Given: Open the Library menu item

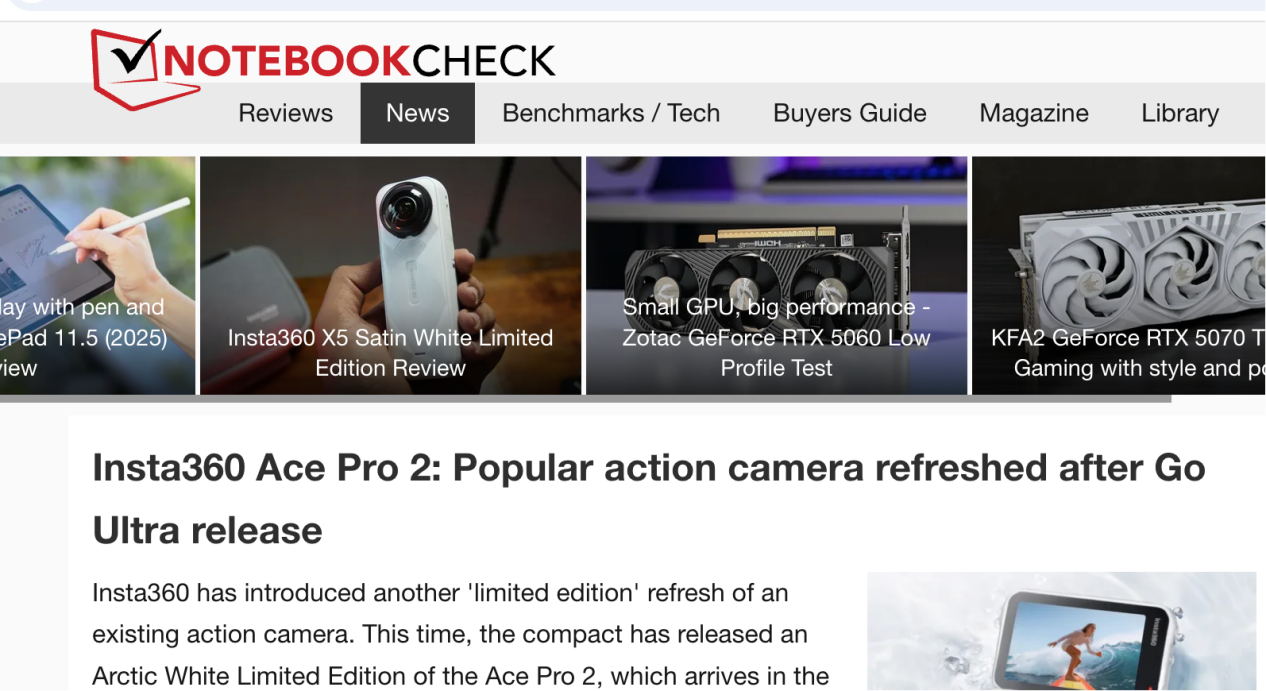Looking at the screenshot, I should [x=1179, y=113].
